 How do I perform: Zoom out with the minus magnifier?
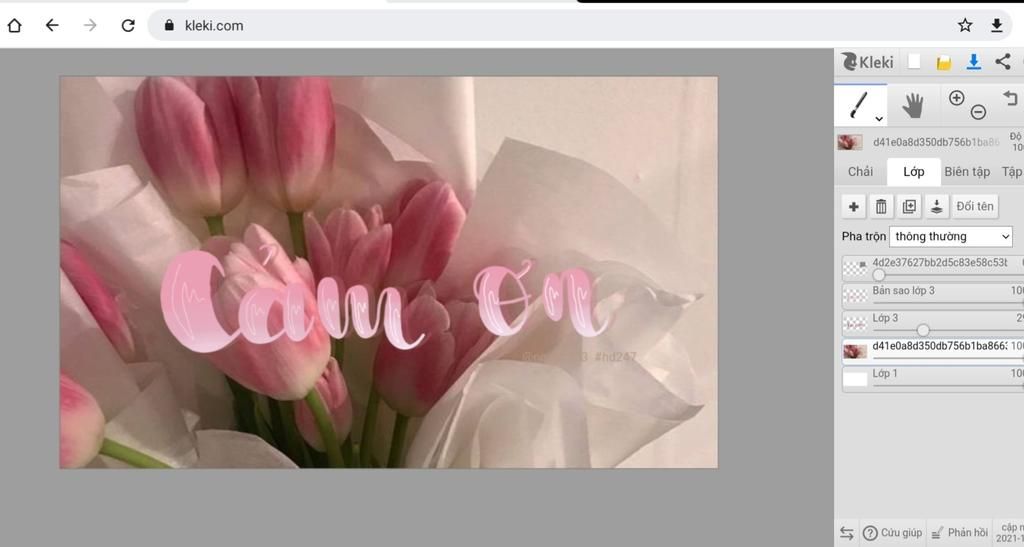point(978,112)
